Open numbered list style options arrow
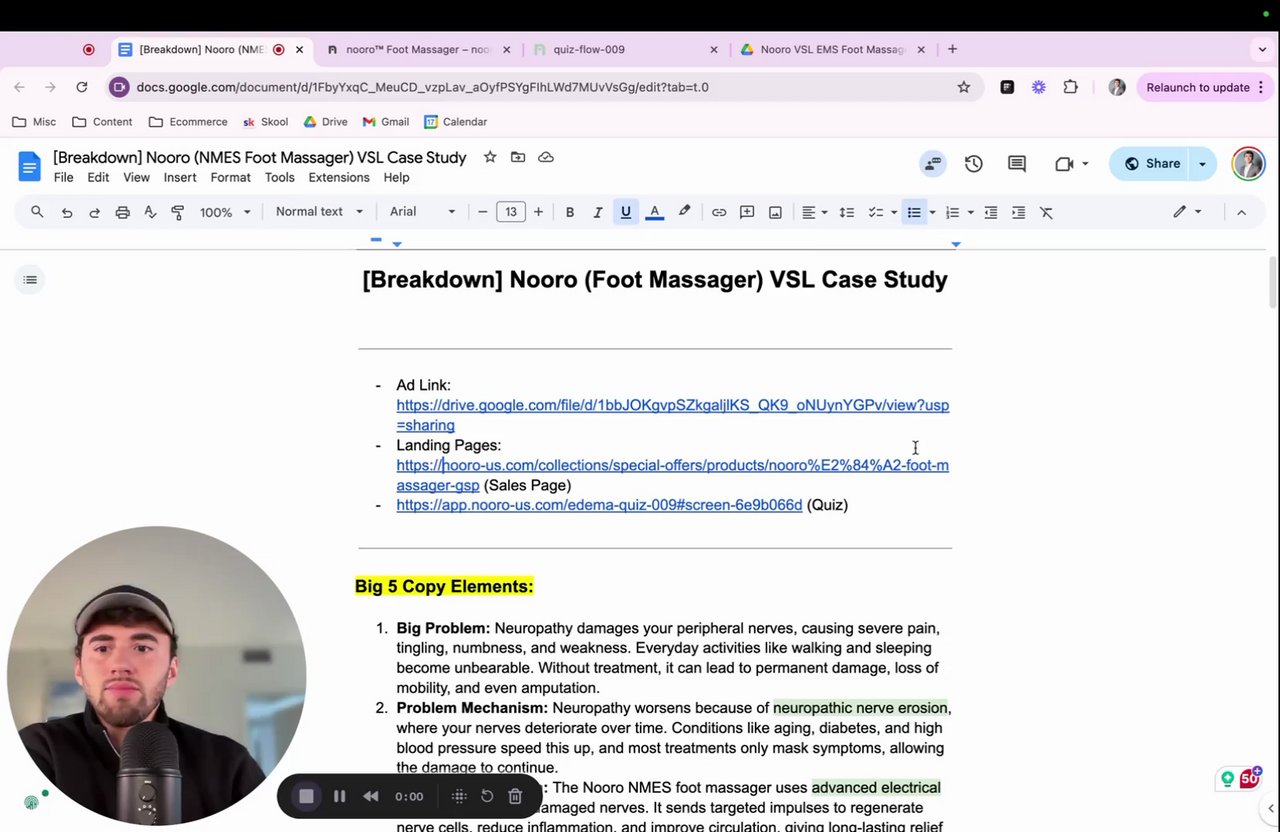The width and height of the screenshot is (1280, 832). tap(970, 212)
